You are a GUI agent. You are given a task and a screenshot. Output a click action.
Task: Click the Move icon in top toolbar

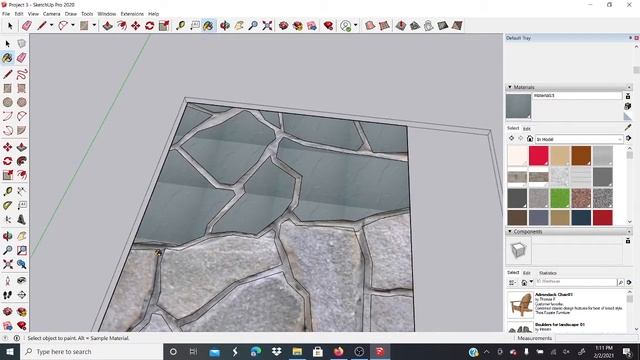(x=136, y=26)
